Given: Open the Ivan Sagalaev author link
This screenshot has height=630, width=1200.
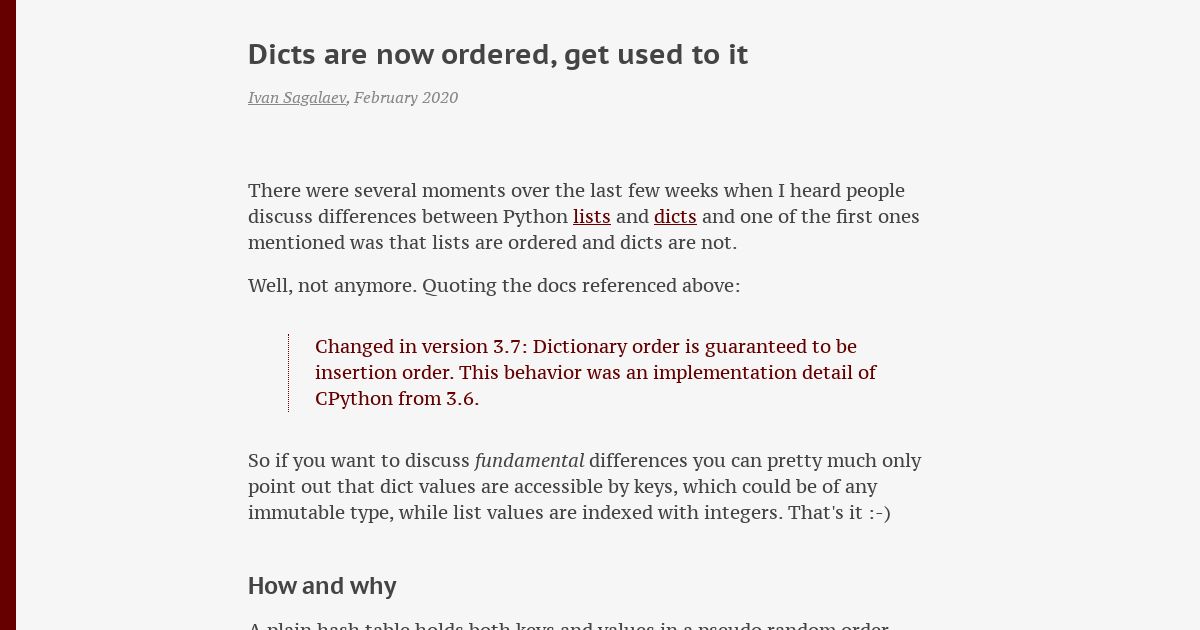Looking at the screenshot, I should pyautogui.click(x=297, y=98).
